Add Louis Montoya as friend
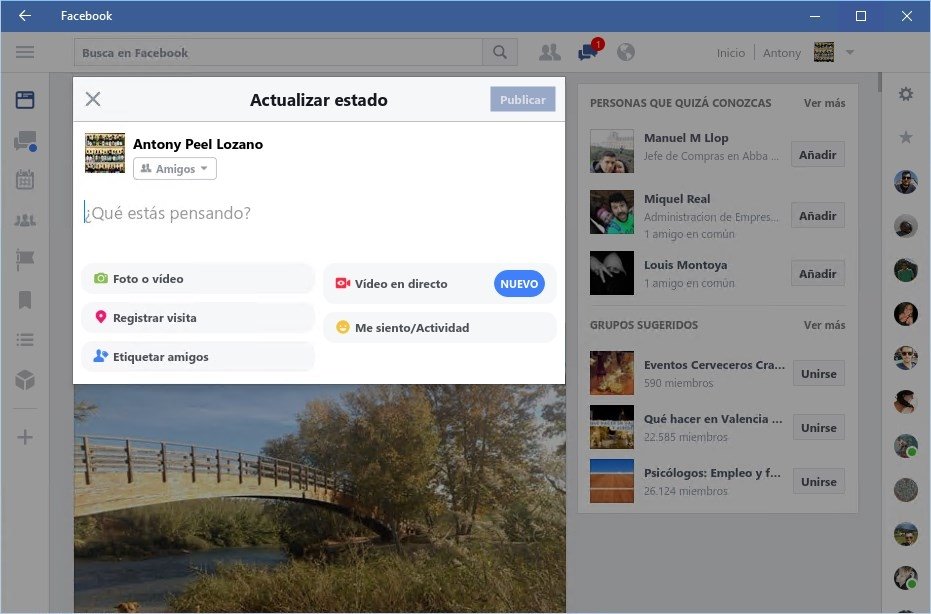The width and height of the screenshot is (931, 614). point(818,274)
